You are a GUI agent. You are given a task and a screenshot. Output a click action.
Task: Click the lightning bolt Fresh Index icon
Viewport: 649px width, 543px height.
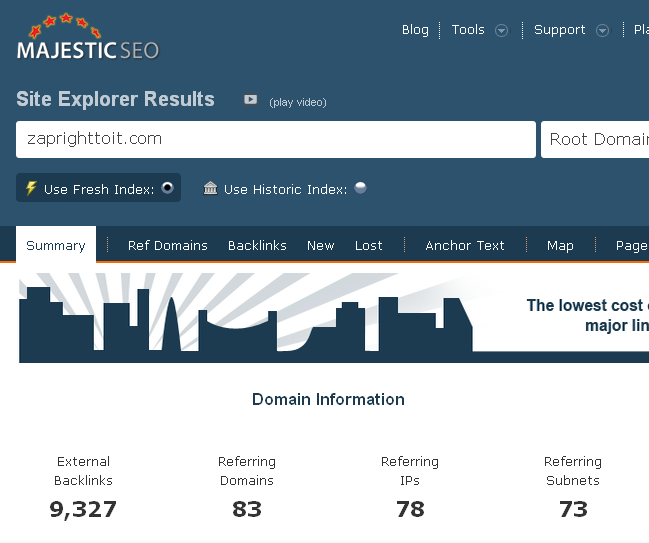pos(31,188)
